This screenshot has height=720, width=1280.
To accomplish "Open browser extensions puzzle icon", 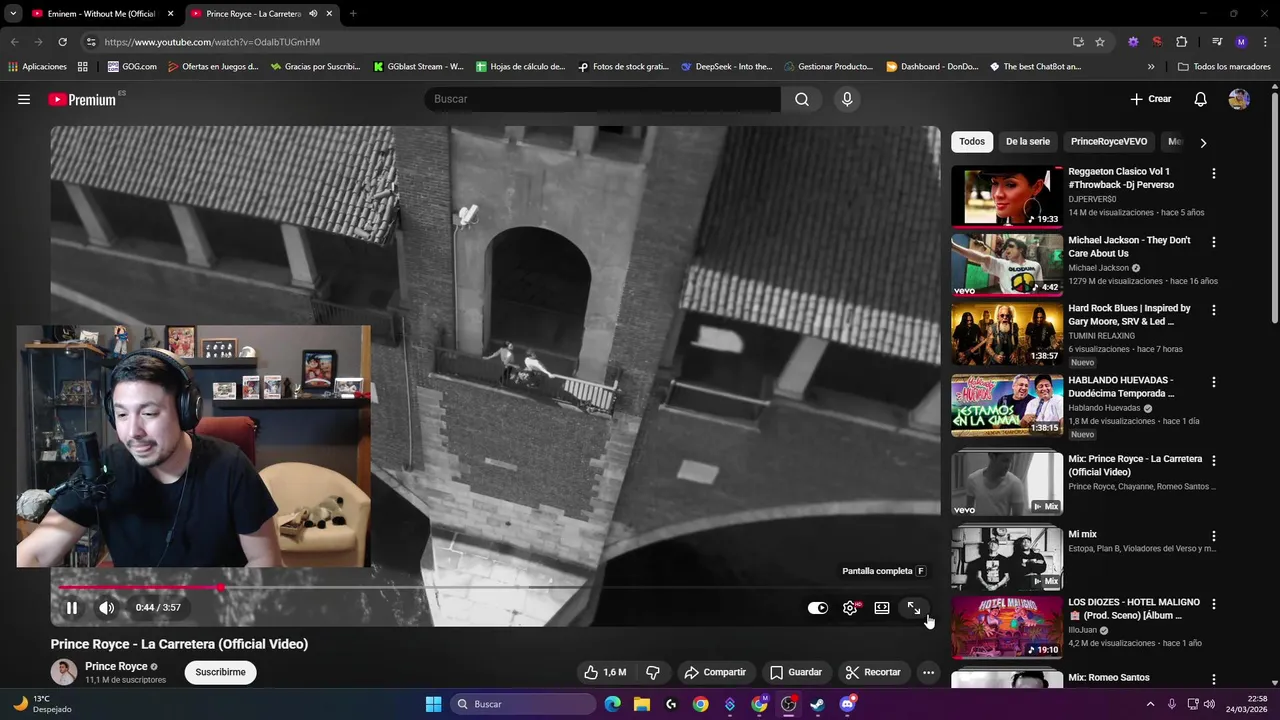I will point(1181,42).
